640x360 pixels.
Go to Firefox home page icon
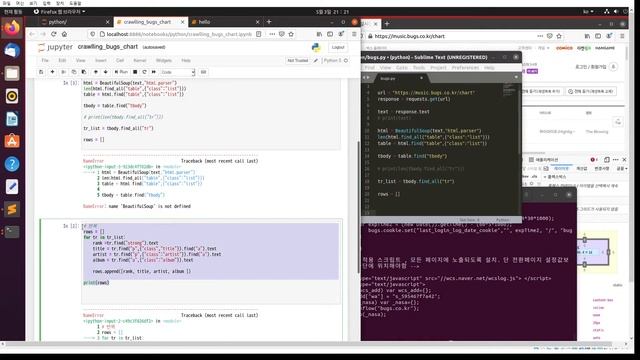[64, 34]
